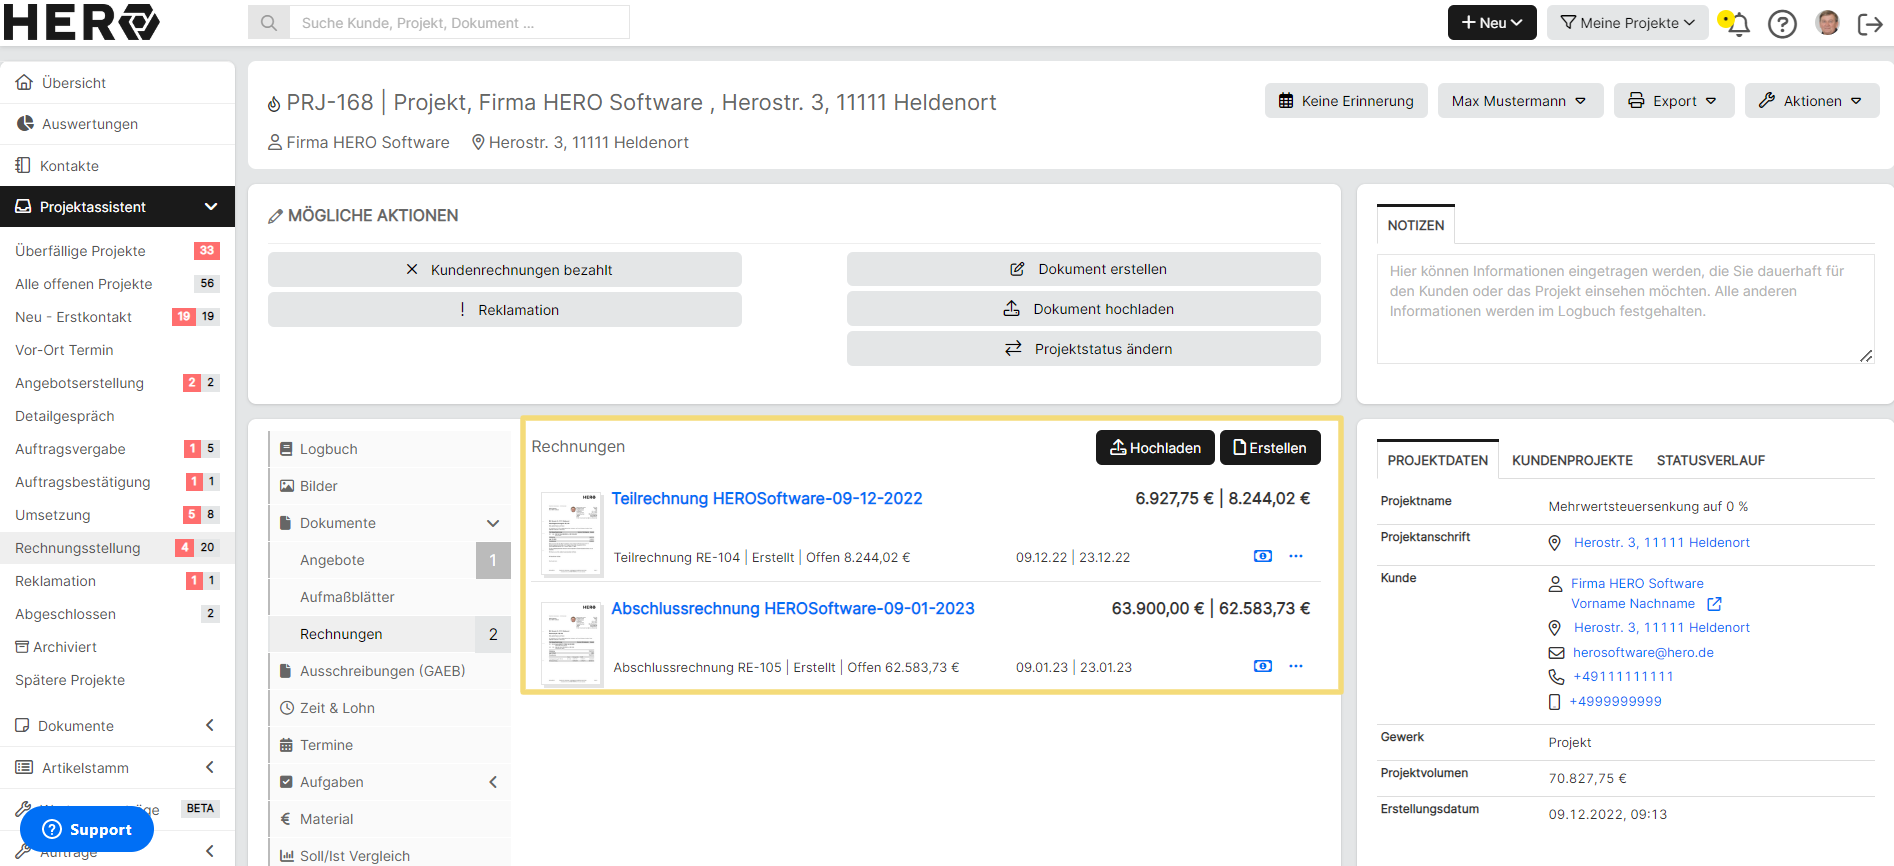Viewport: 1894px width, 866px height.
Task: Click the Keine Erinnerung button
Action: [x=1346, y=101]
